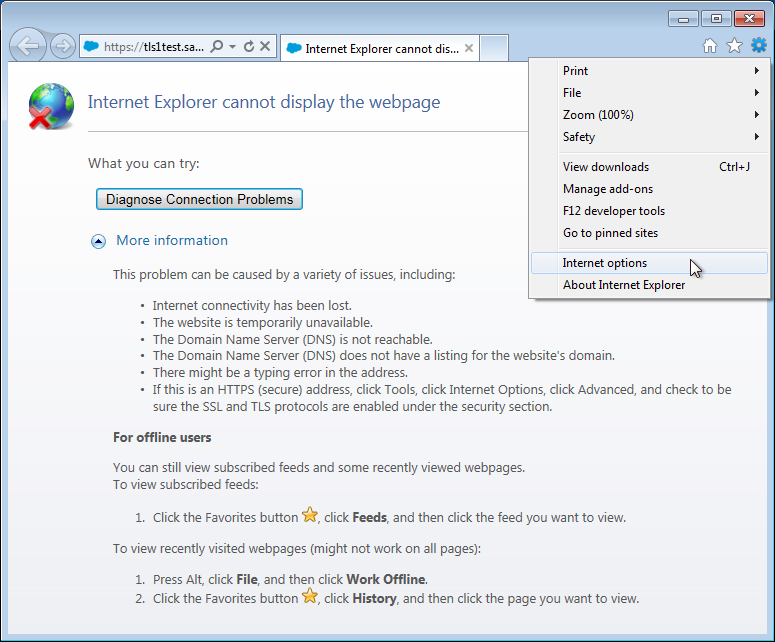Click 'The website is temporarily unavailable.' bullet

[262, 323]
